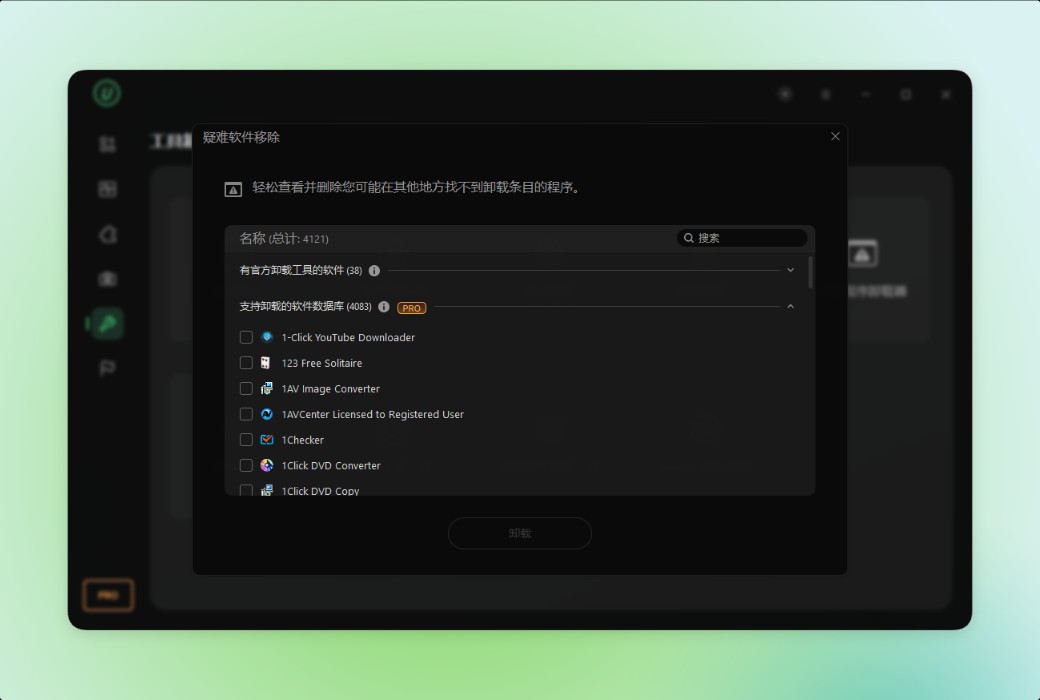
Task: Collapse the 支持卸载的软件数据库 section
Action: point(790,307)
